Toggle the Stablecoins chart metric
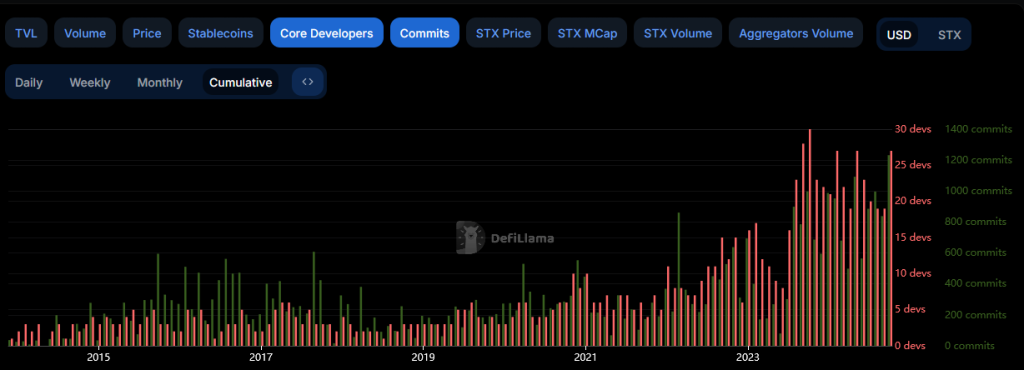The width and height of the screenshot is (1024, 370). click(221, 33)
